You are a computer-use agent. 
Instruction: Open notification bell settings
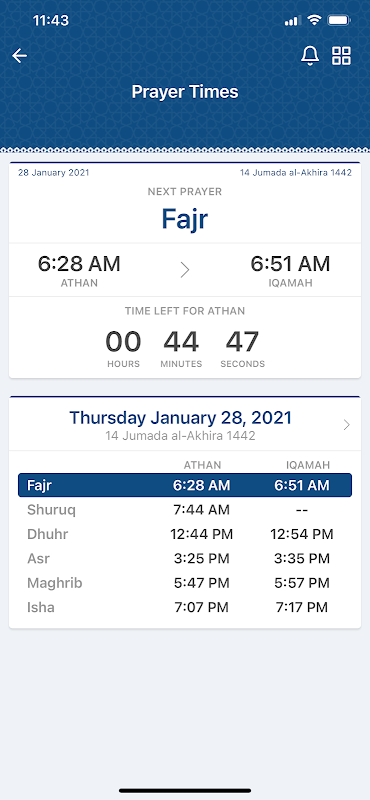310,56
